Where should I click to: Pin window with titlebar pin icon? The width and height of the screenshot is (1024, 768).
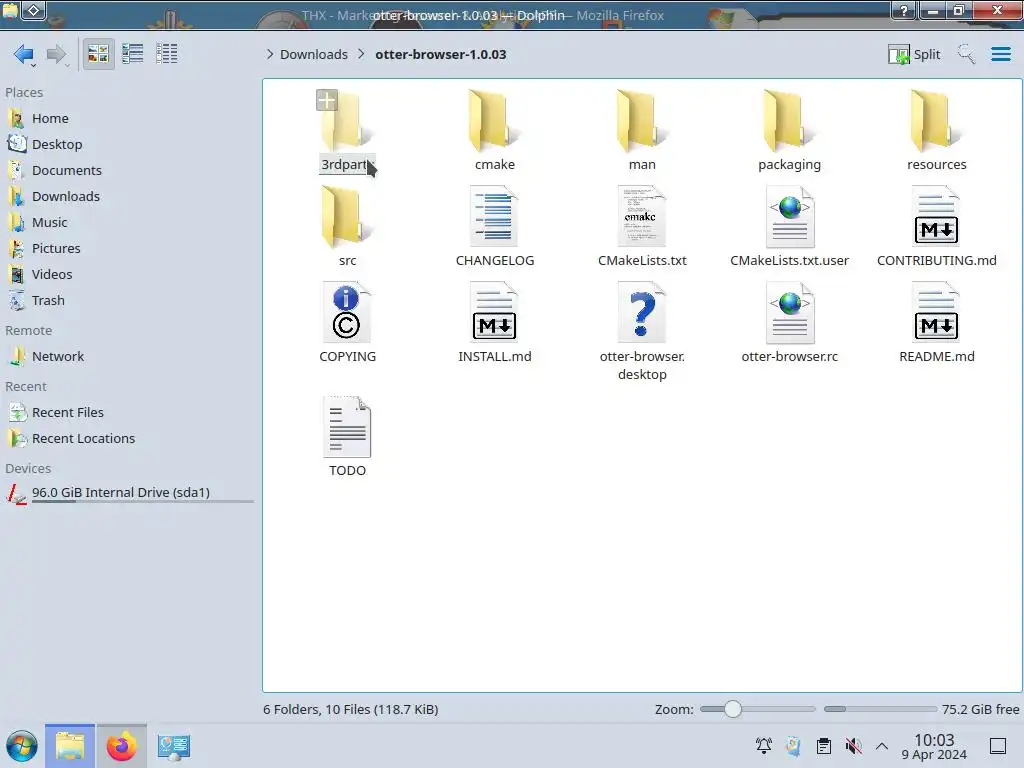pos(34,10)
